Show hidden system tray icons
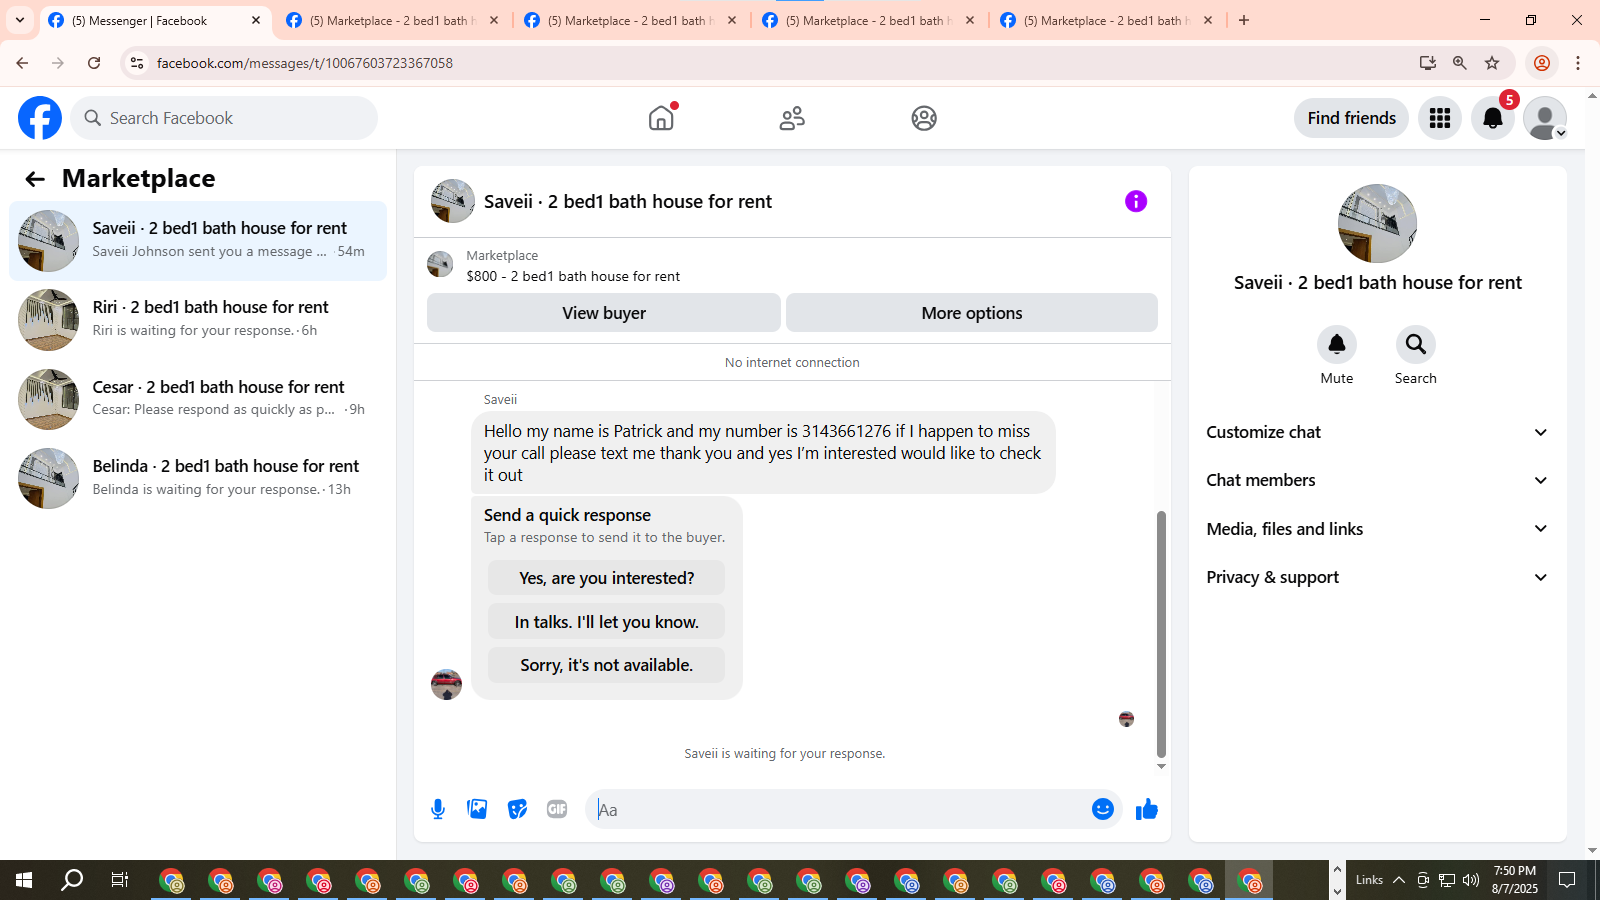Viewport: 1600px width, 900px height. (x=1399, y=880)
